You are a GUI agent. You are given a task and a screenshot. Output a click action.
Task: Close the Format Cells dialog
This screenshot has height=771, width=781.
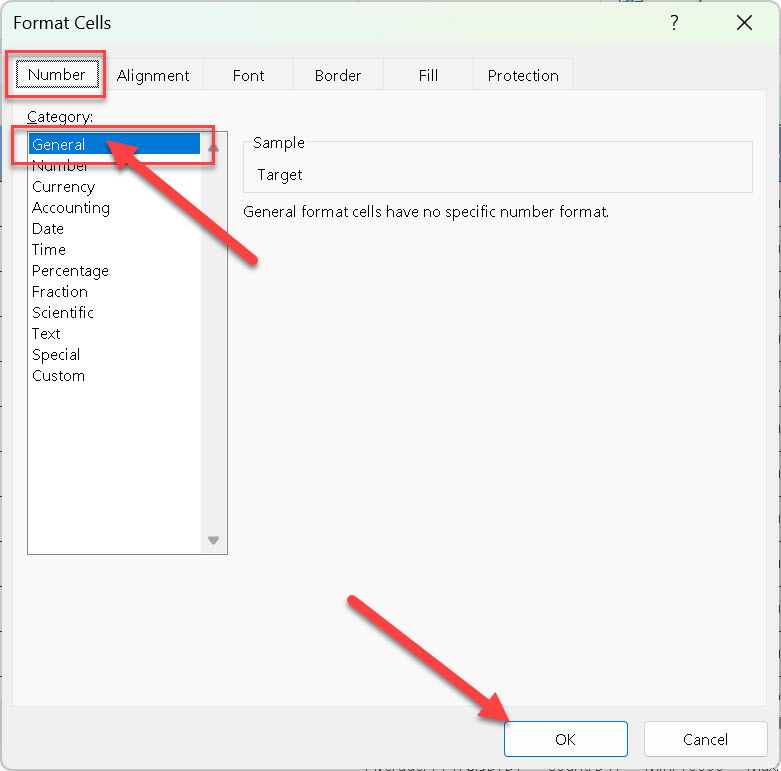point(744,22)
